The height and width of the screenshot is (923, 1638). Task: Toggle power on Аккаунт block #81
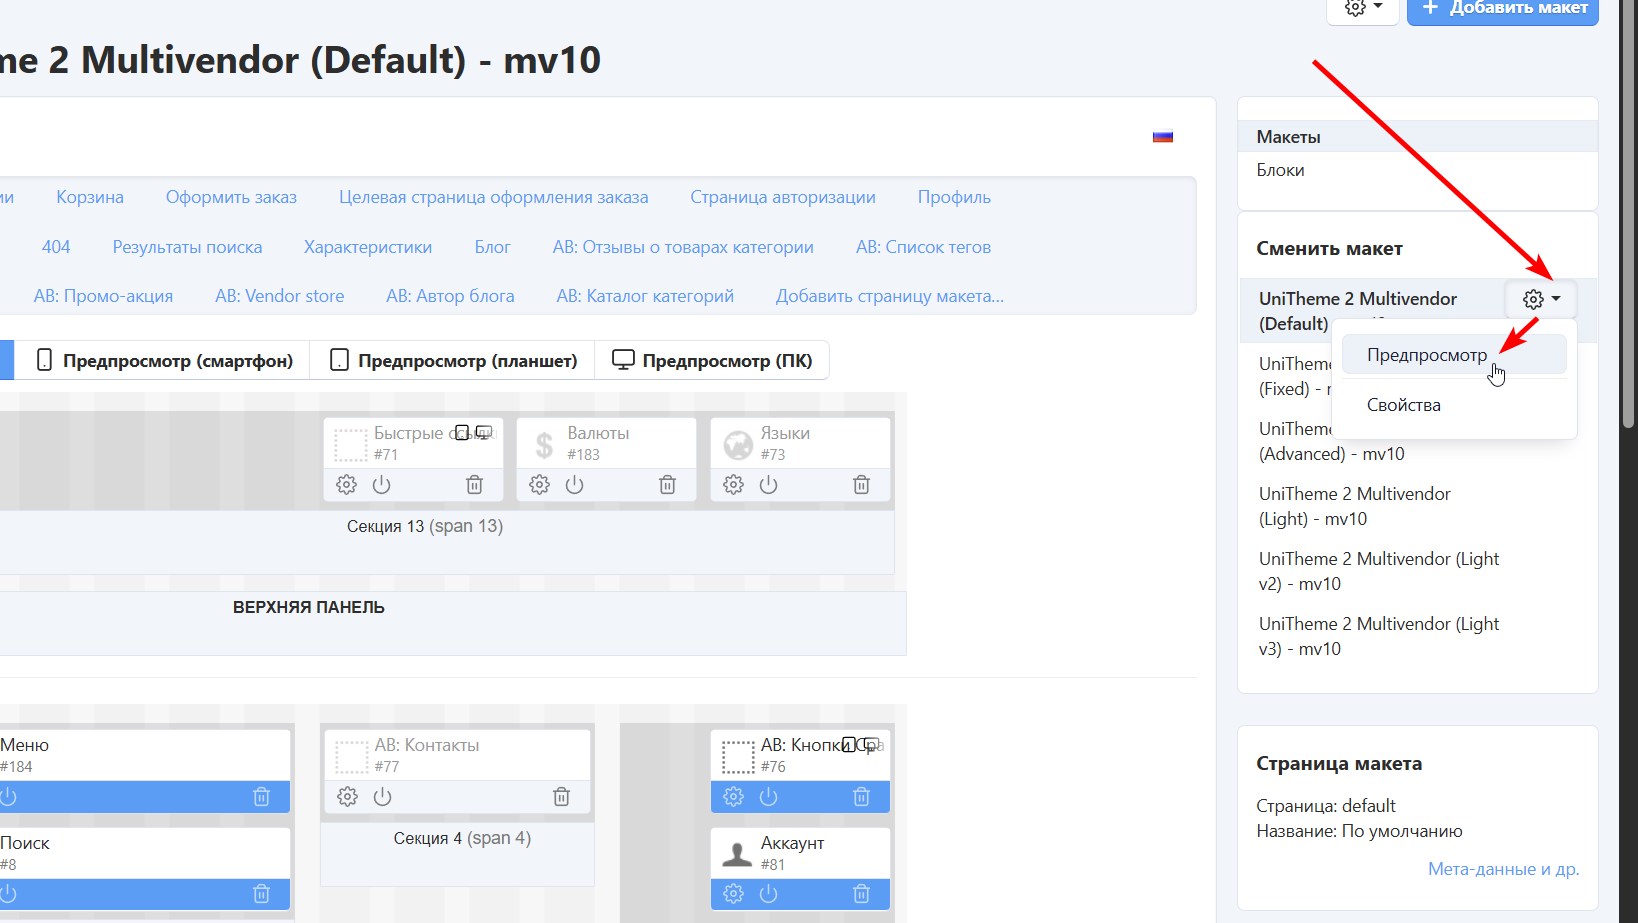pyautogui.click(x=768, y=894)
